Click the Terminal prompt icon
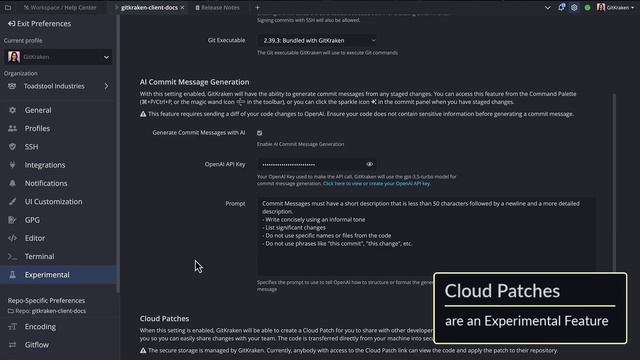 click(13, 256)
